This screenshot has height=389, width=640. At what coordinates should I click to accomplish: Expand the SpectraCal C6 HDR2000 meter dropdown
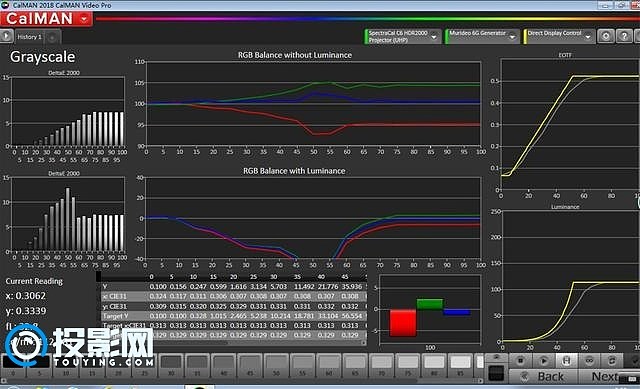[402, 36]
